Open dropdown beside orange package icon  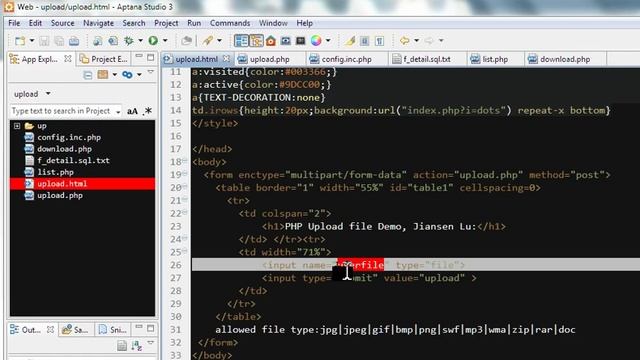point(114,75)
